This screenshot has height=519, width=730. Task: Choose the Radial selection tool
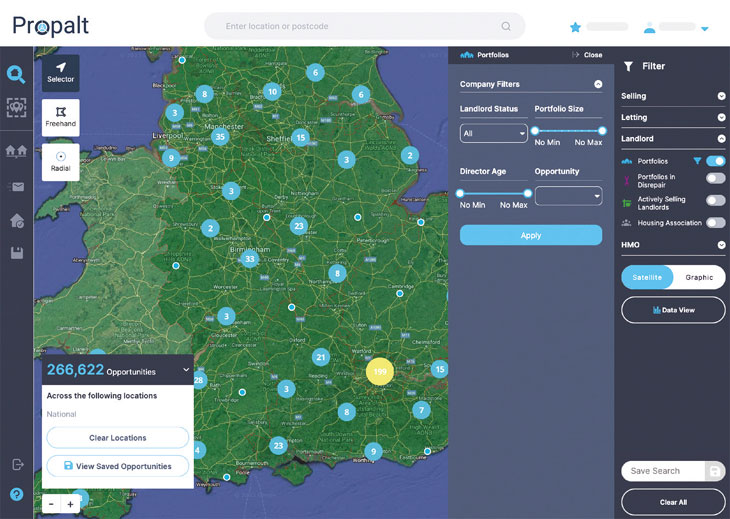(x=60, y=161)
